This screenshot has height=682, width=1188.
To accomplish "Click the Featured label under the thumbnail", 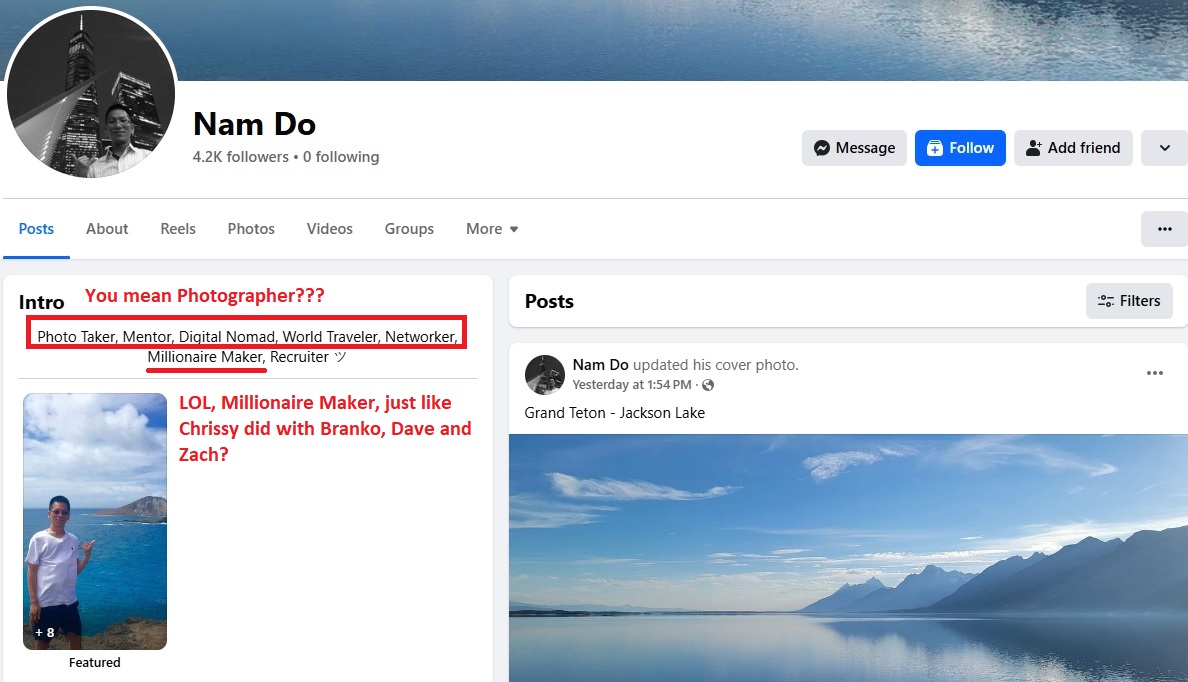I will [x=95, y=662].
